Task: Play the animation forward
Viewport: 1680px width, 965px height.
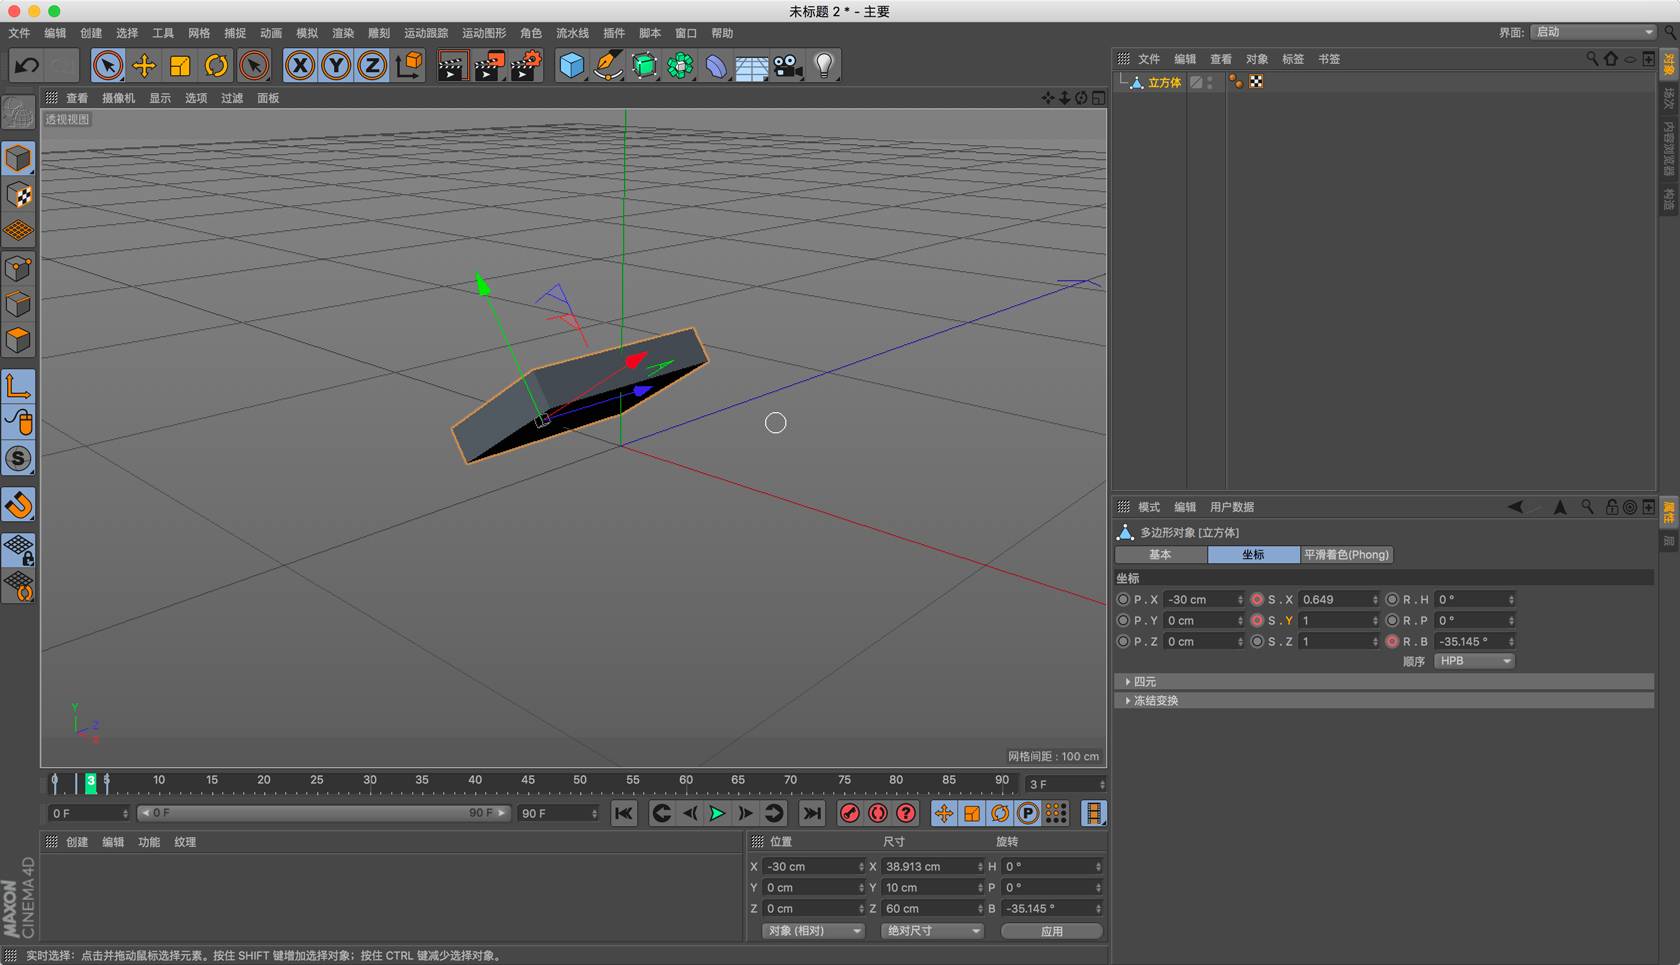Action: point(717,814)
